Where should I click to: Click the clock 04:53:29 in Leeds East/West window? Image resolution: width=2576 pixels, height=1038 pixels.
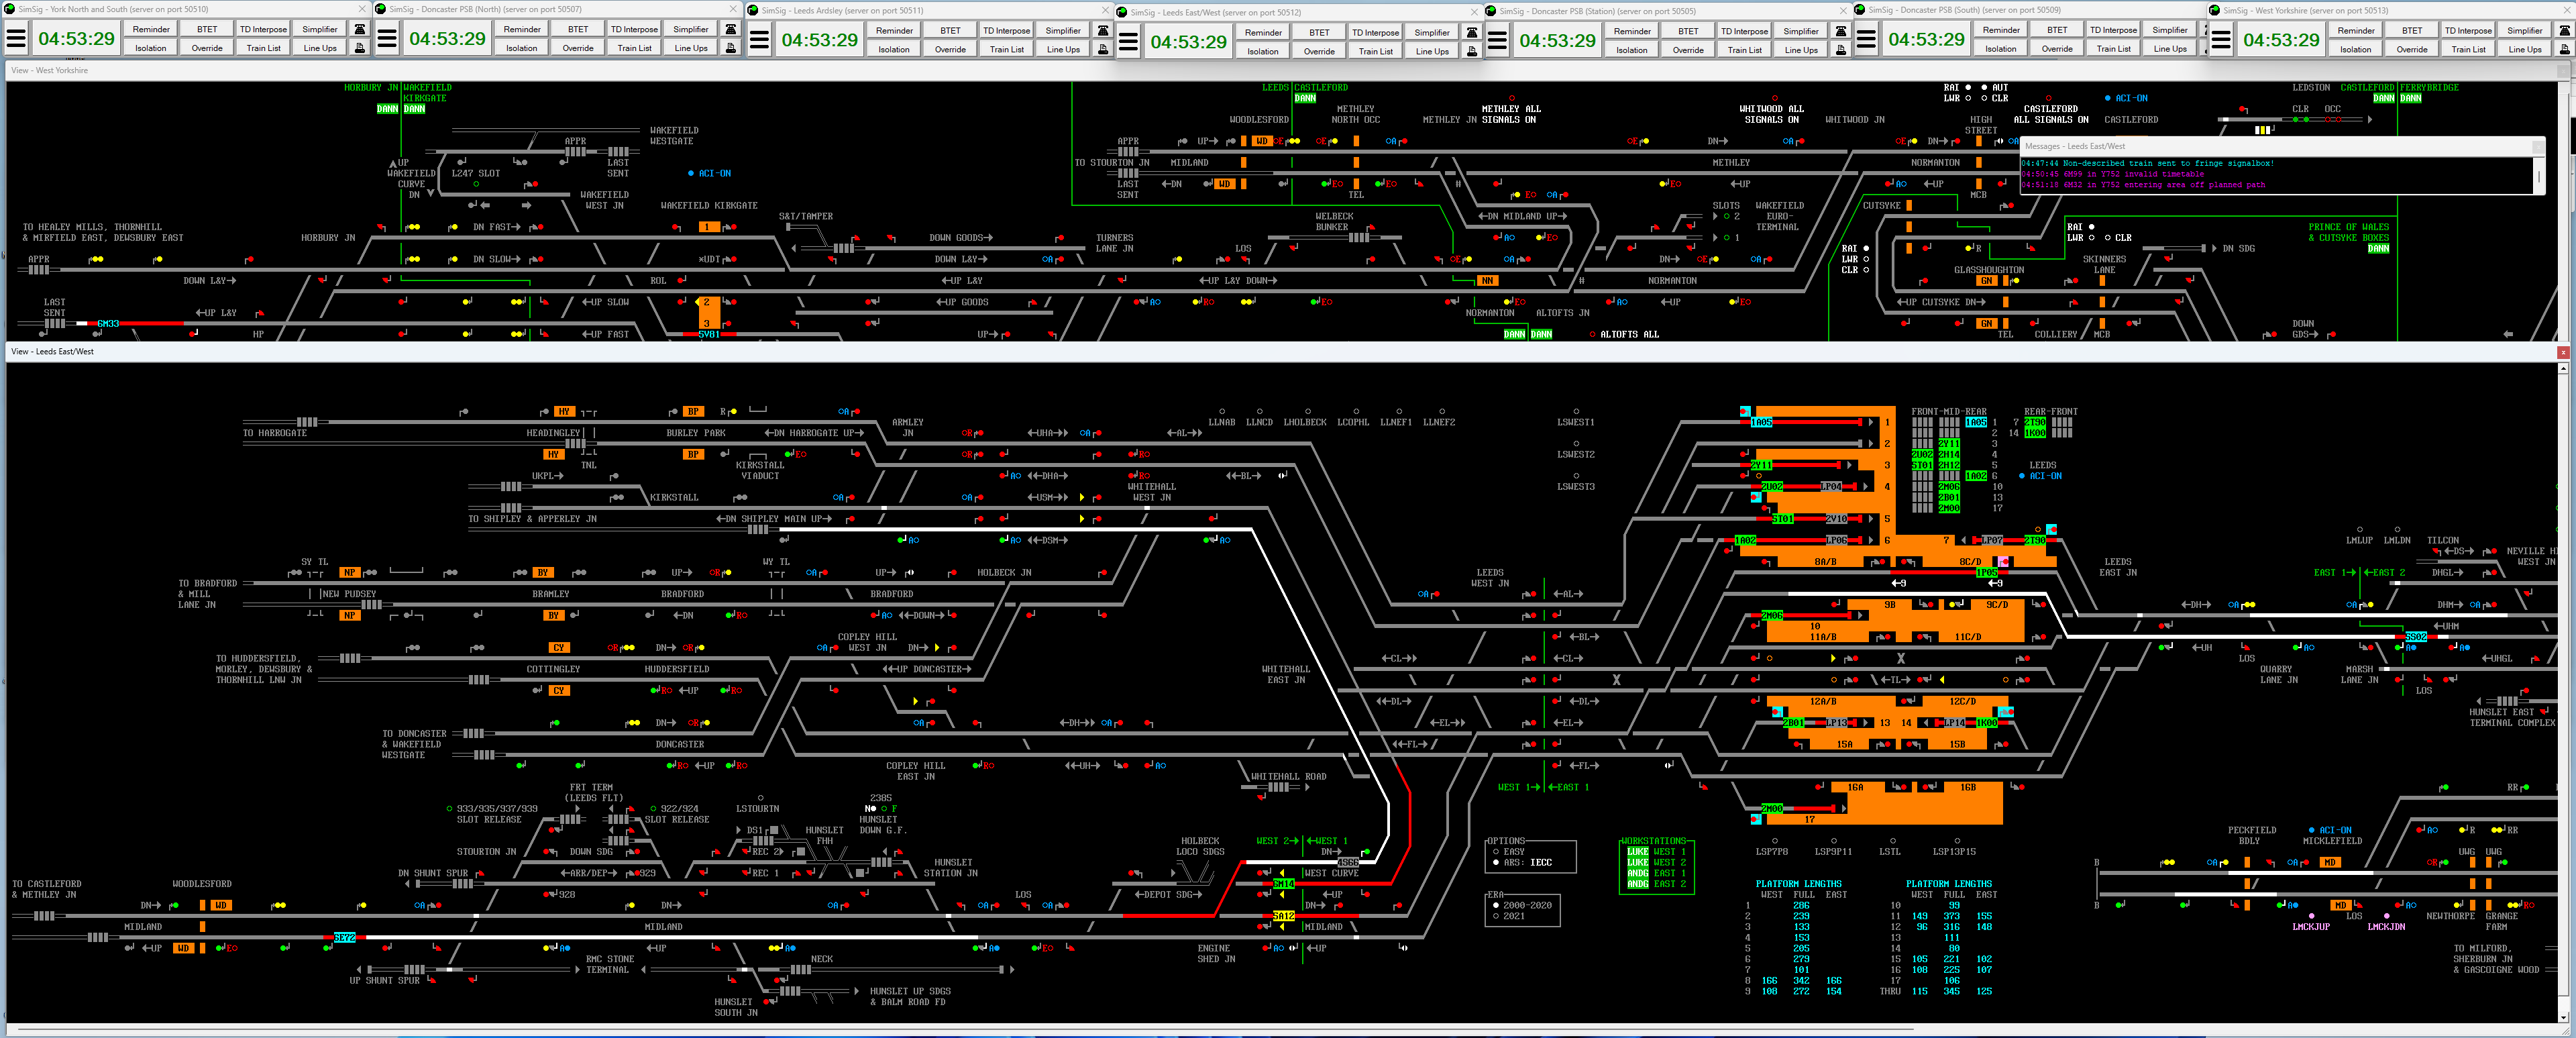[x=1188, y=42]
